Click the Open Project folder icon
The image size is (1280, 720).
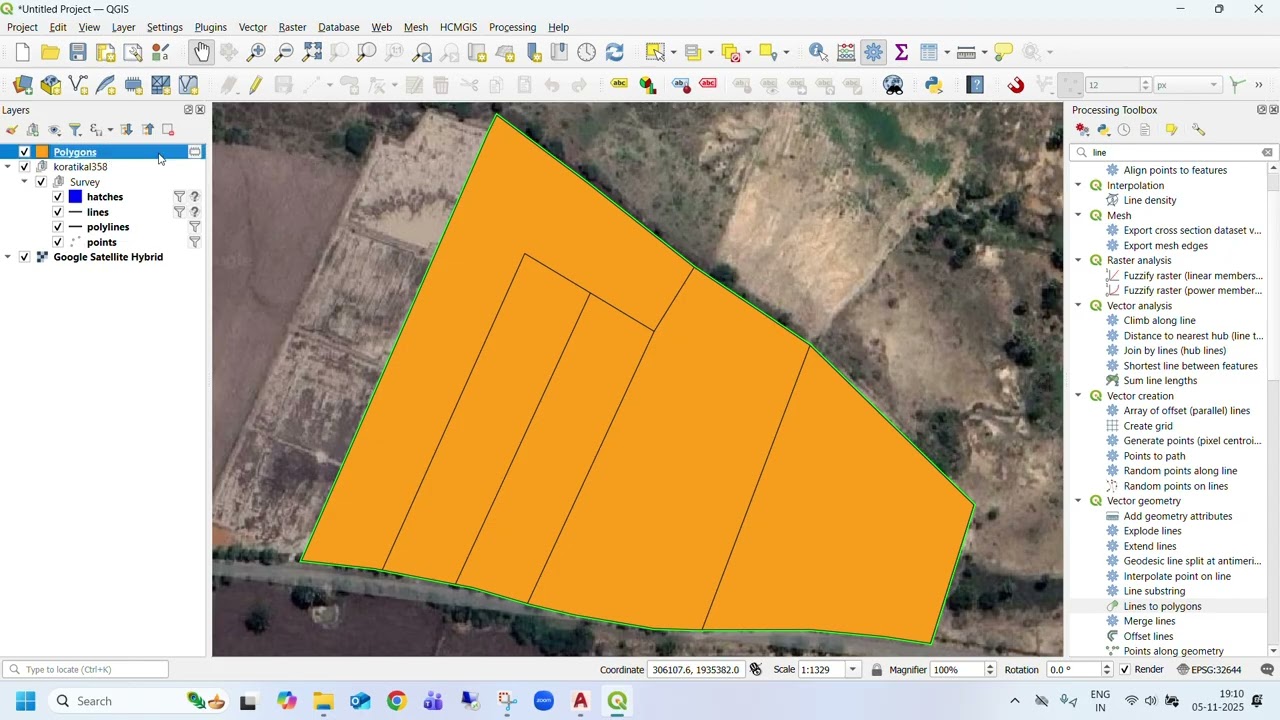[x=50, y=52]
